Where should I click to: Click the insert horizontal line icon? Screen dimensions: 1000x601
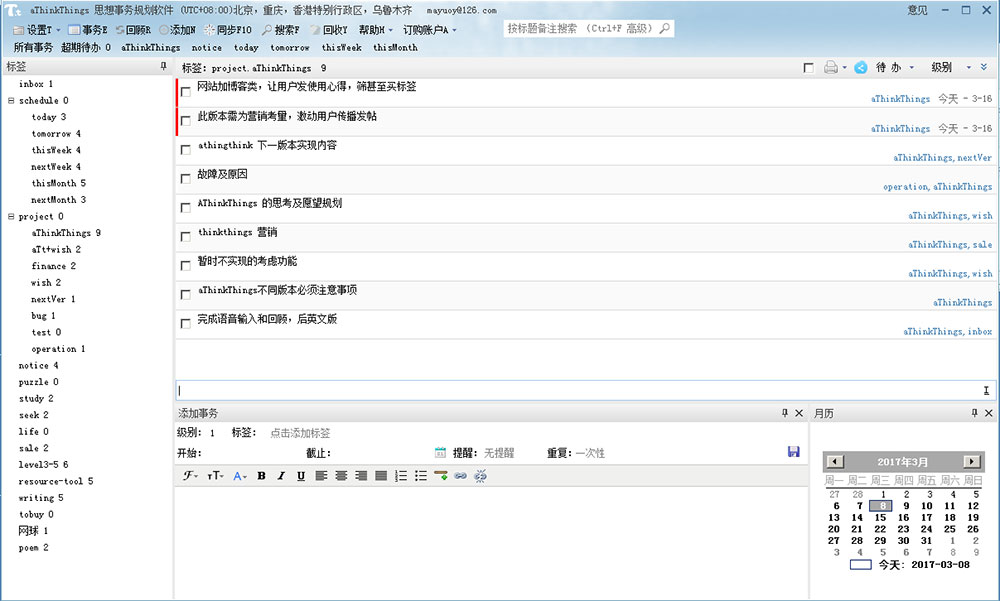click(x=441, y=476)
